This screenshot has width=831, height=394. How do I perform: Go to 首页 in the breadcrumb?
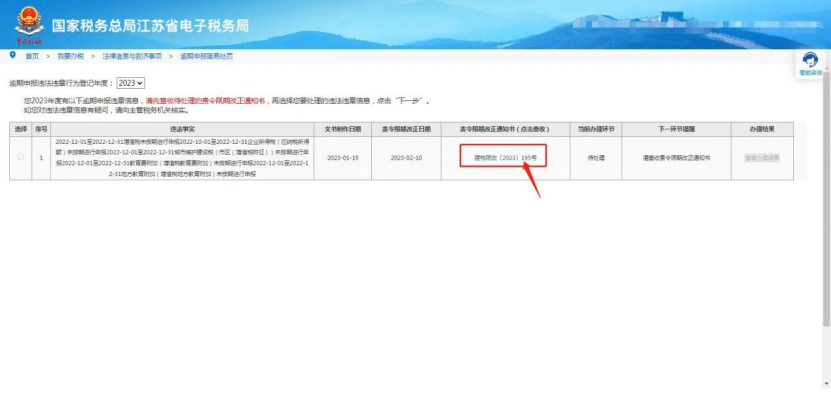32,56
